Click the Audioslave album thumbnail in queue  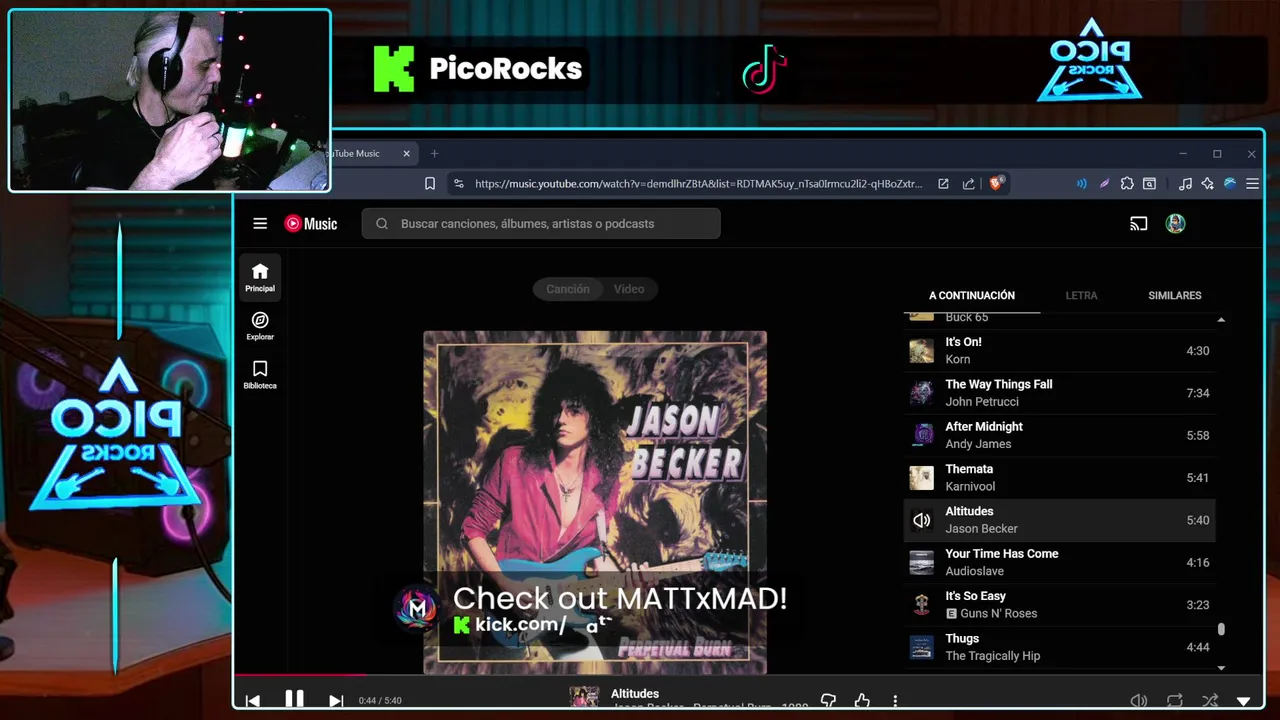(x=921, y=563)
